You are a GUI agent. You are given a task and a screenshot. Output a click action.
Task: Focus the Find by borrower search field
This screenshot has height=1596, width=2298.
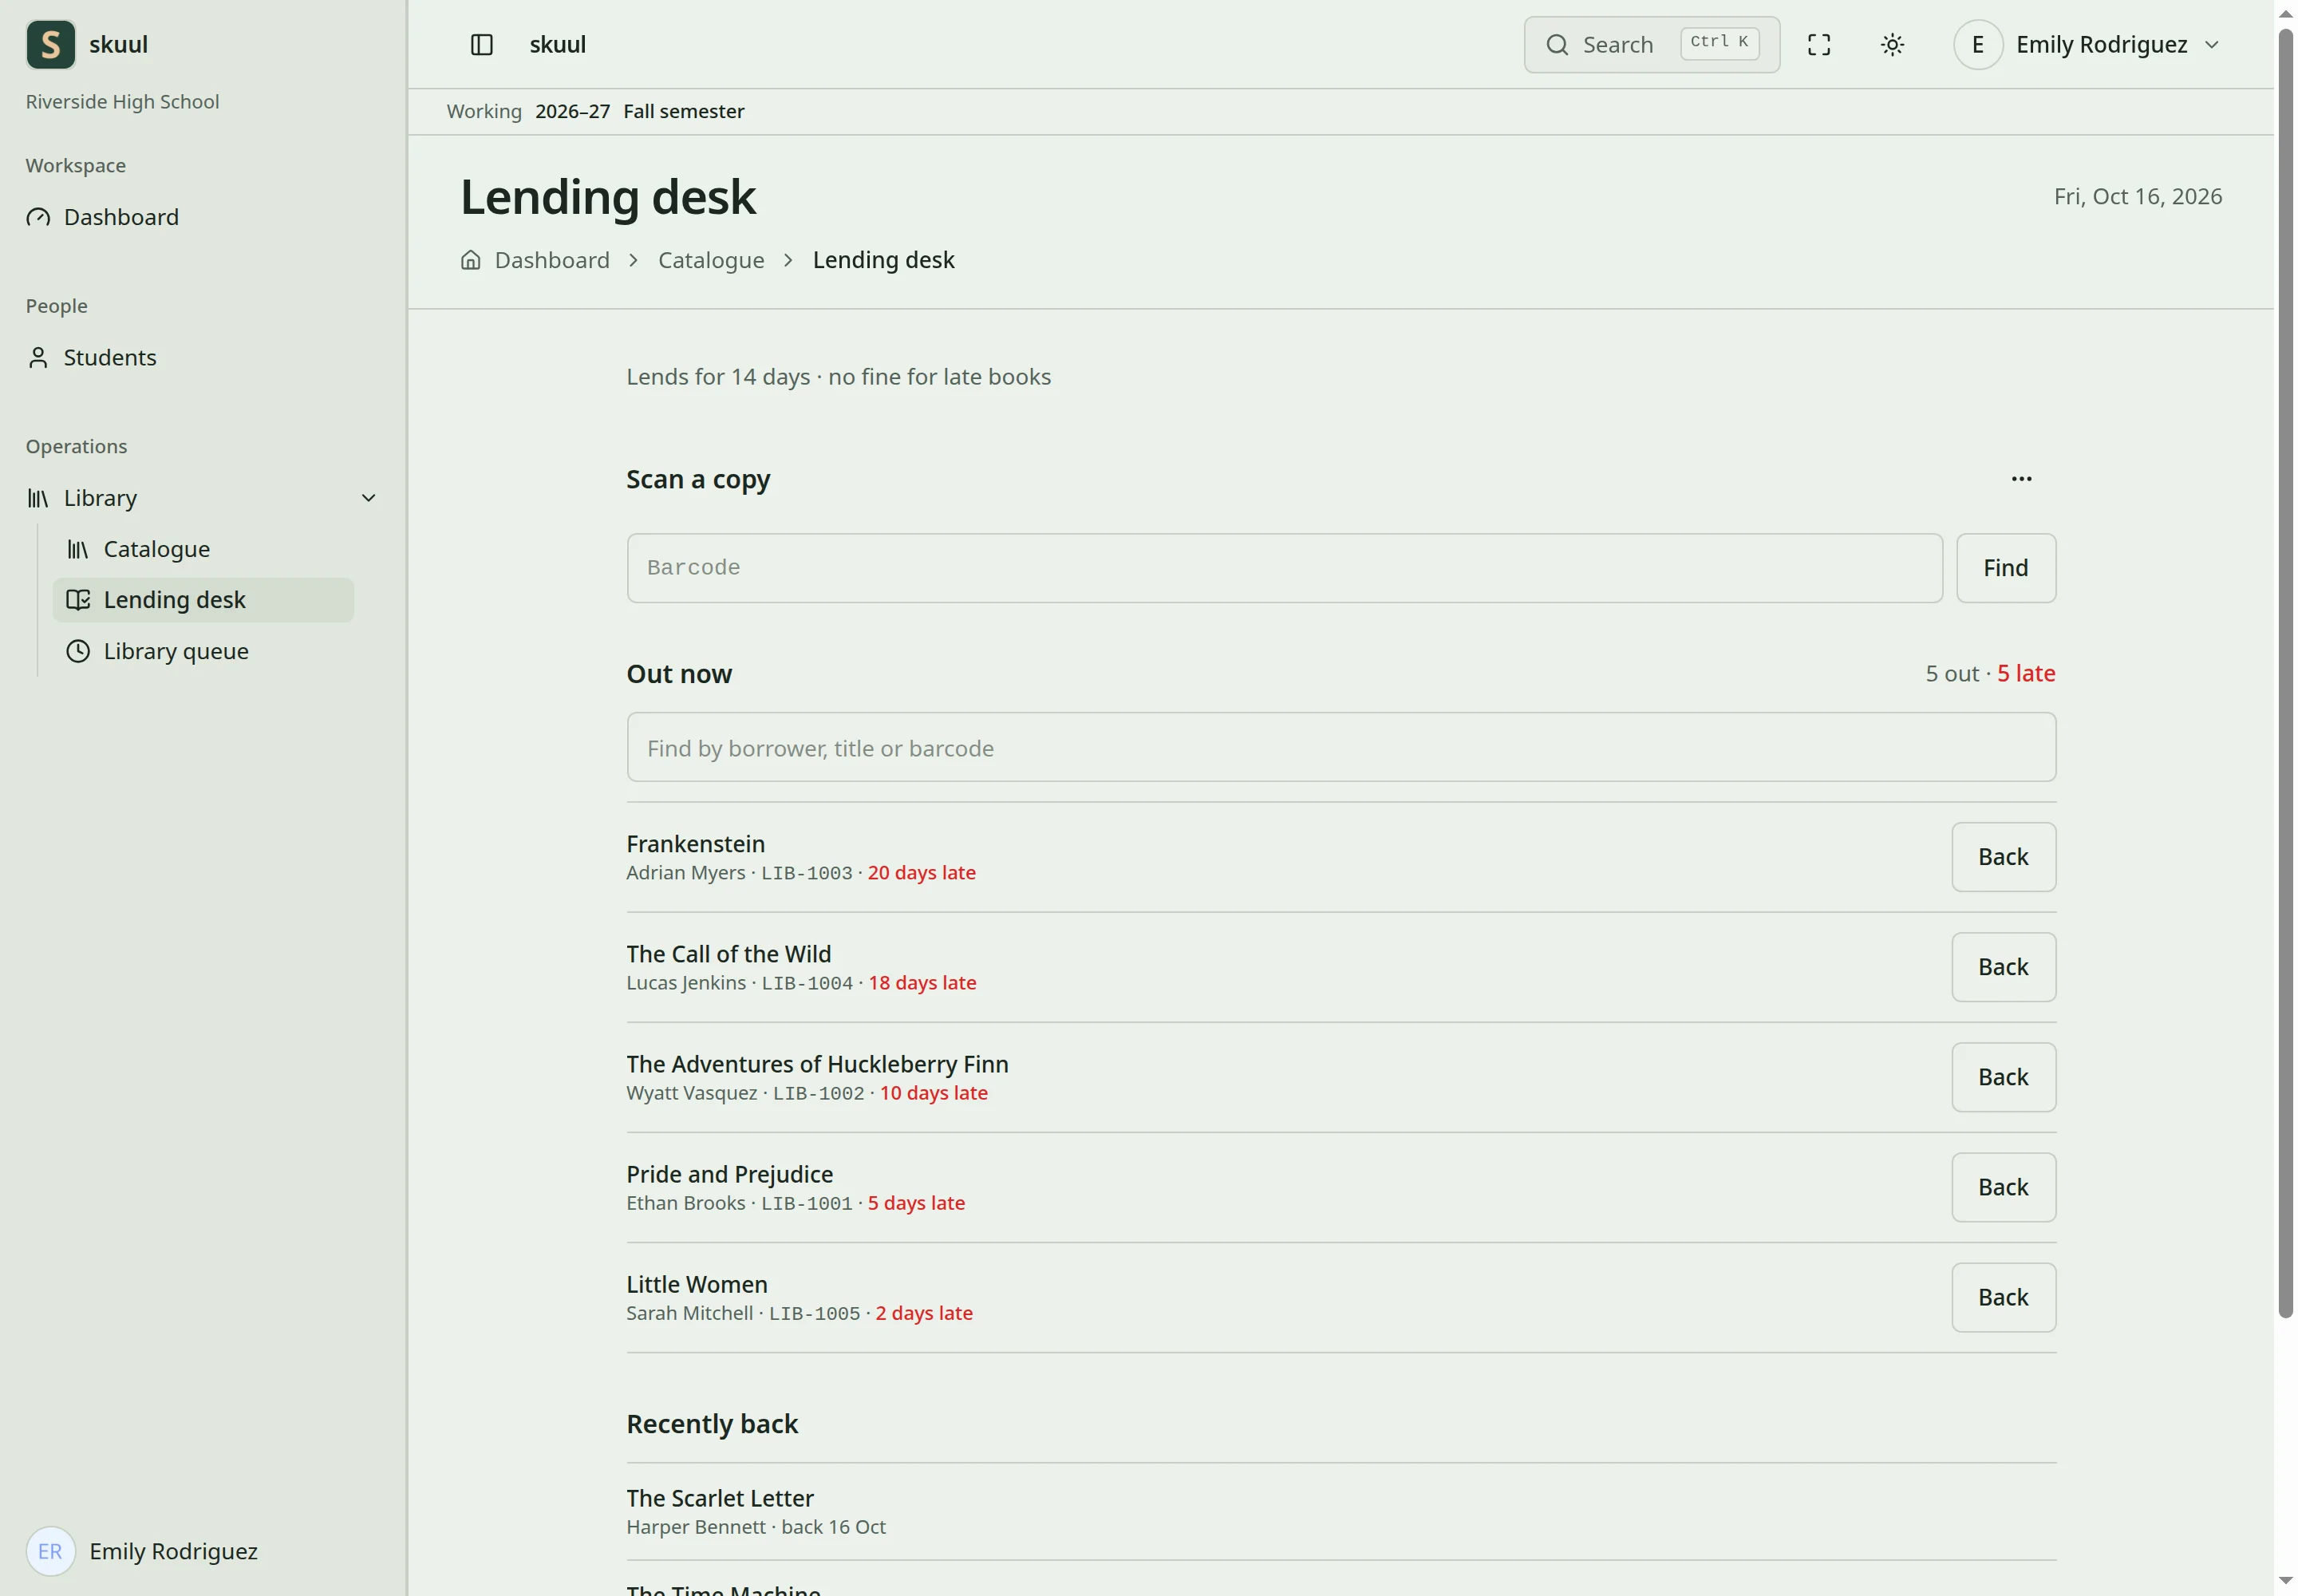pos(1341,747)
